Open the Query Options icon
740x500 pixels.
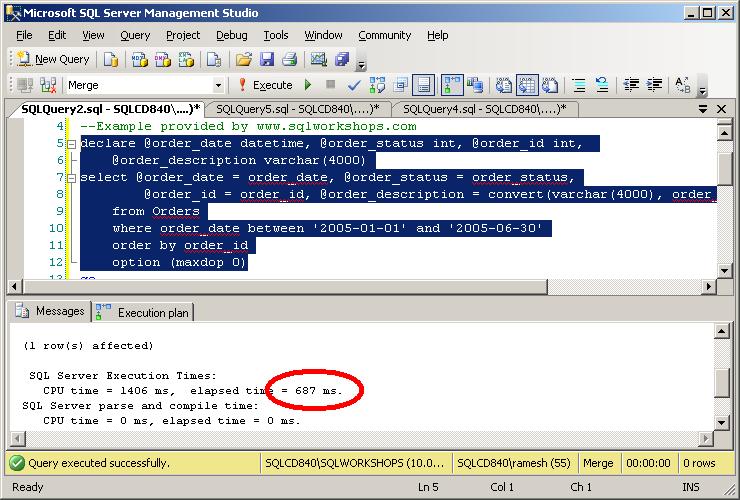point(401,85)
